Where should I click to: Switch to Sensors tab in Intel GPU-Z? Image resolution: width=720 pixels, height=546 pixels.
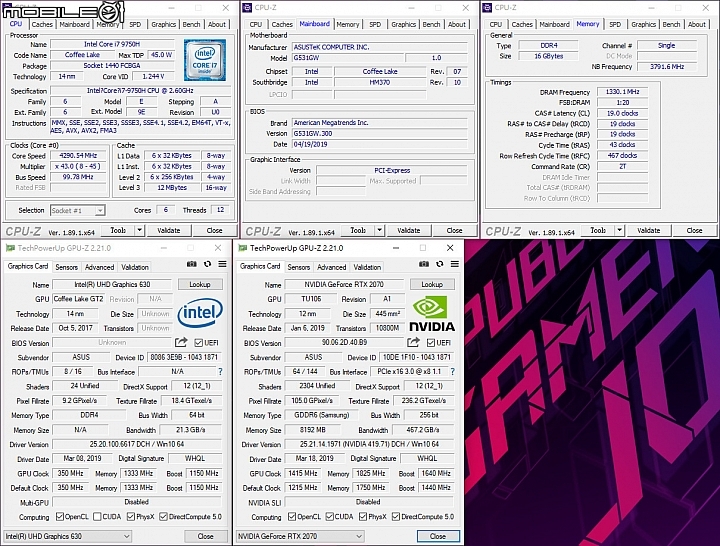67,267
